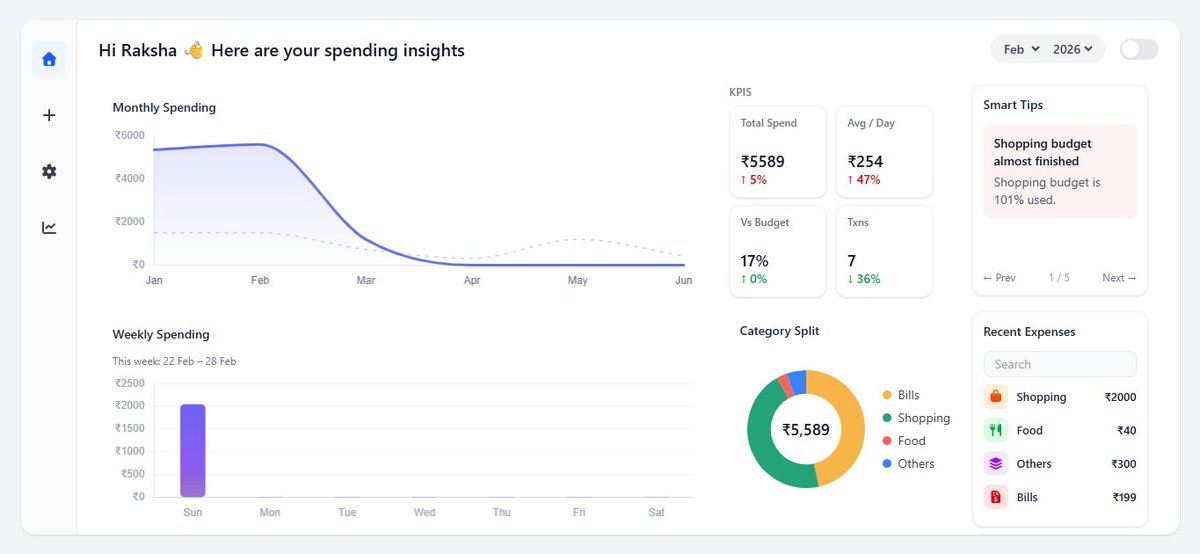1200x554 pixels.
Task: Click the Bills receipt icon
Action: tap(996, 497)
